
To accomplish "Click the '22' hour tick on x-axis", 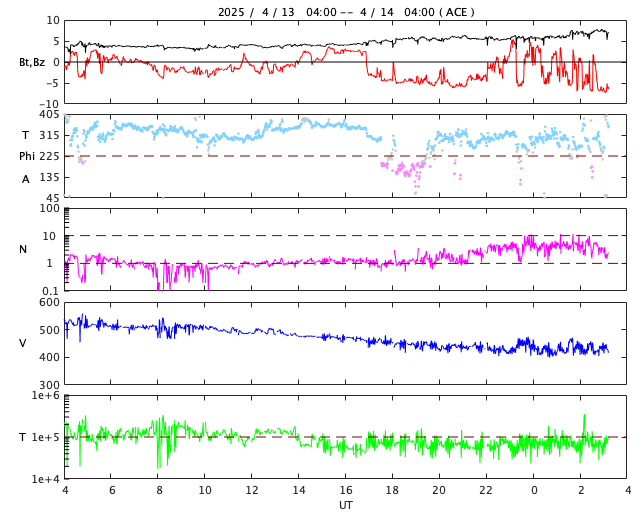I will coord(486,490).
